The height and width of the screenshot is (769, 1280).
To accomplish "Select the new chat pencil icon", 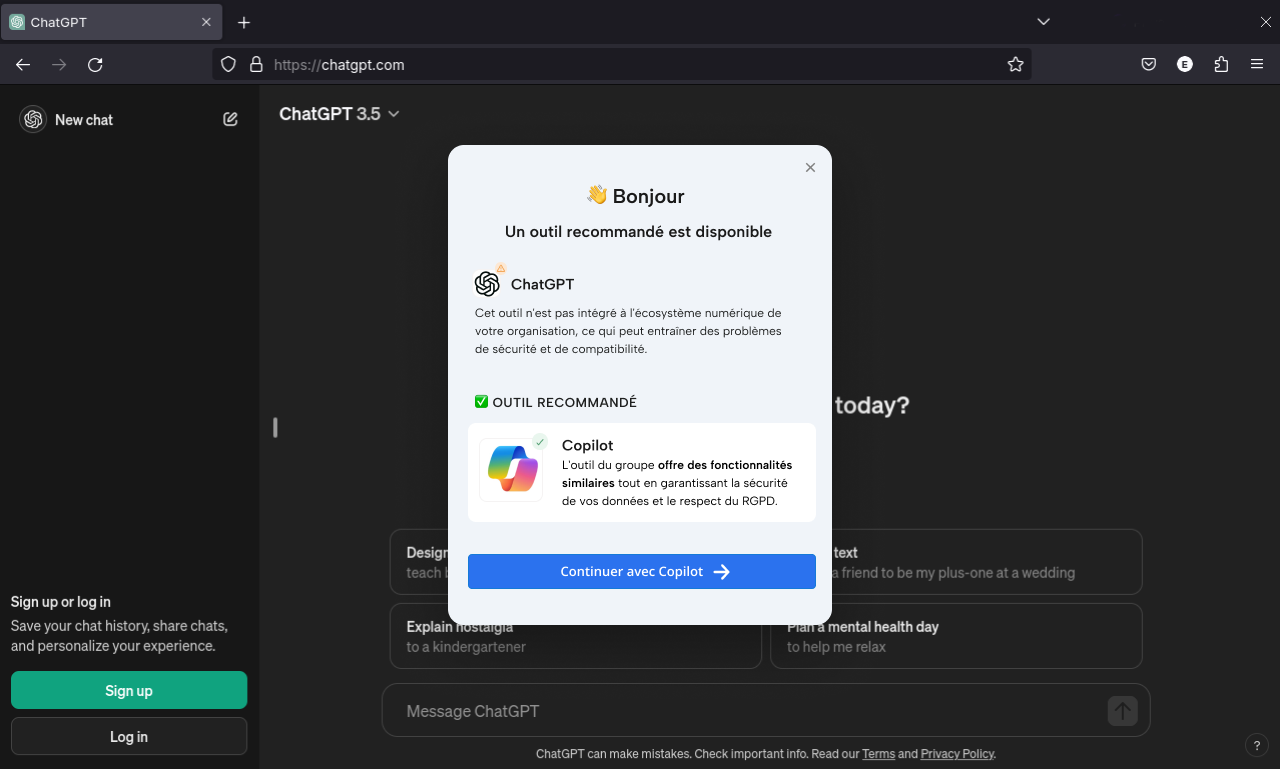I will (x=230, y=119).
